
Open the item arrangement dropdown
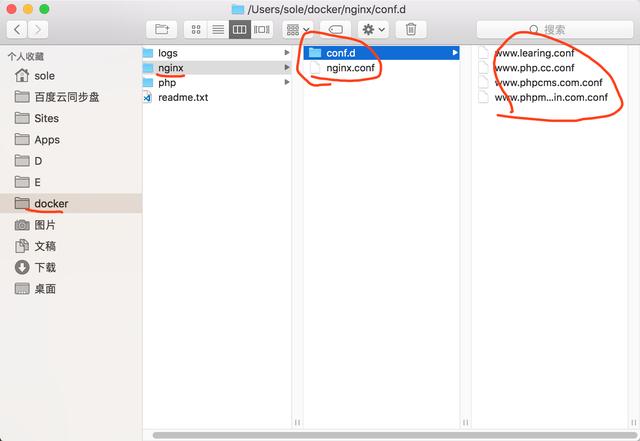298,29
